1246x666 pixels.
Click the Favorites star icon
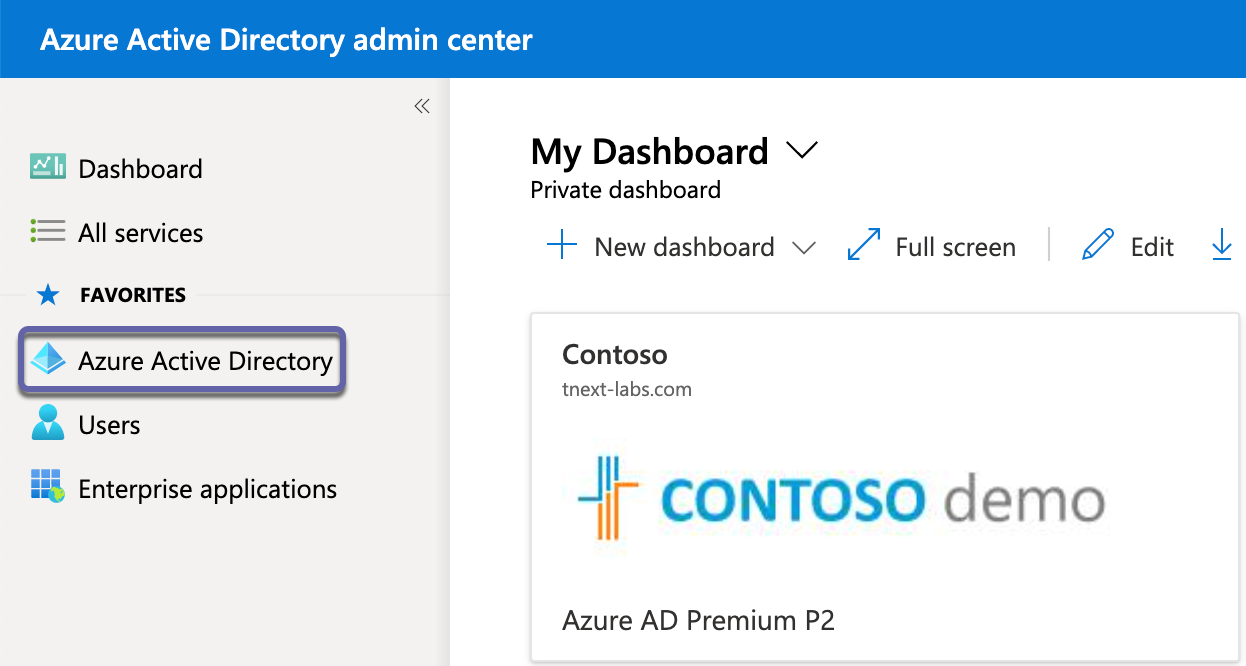pyautogui.click(x=47, y=295)
